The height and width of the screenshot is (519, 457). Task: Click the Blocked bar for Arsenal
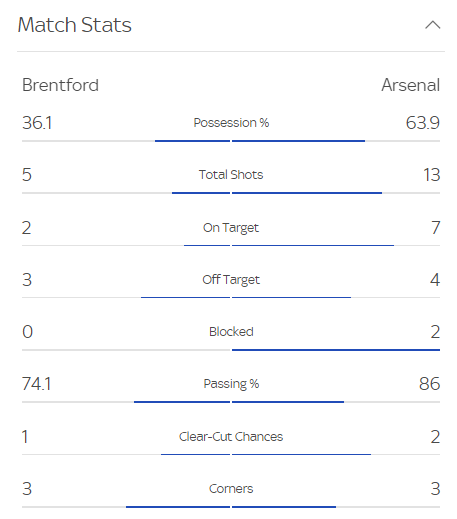point(336,350)
